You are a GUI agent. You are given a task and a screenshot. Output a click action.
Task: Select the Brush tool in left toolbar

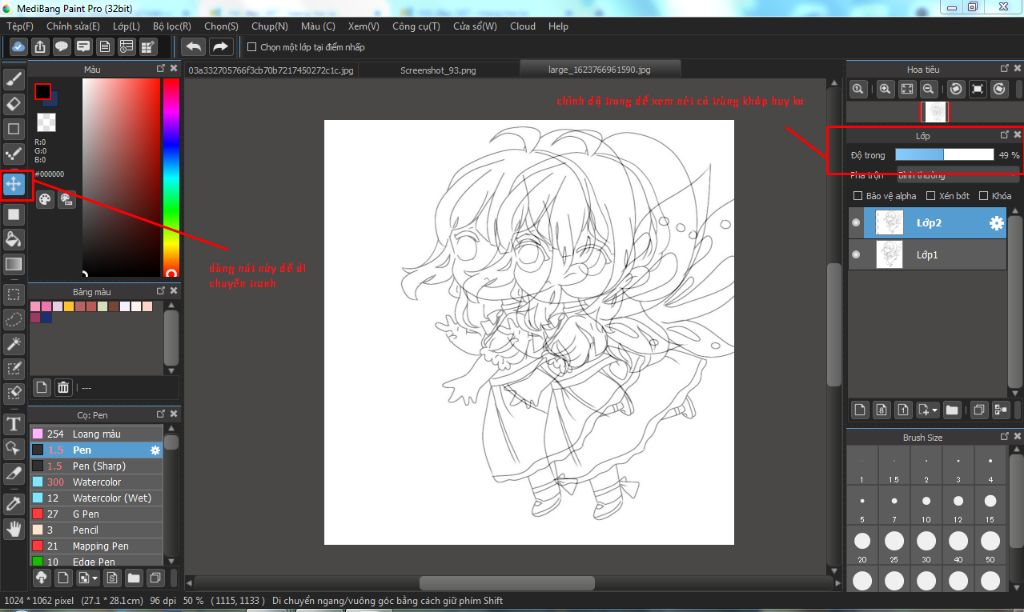[14, 79]
